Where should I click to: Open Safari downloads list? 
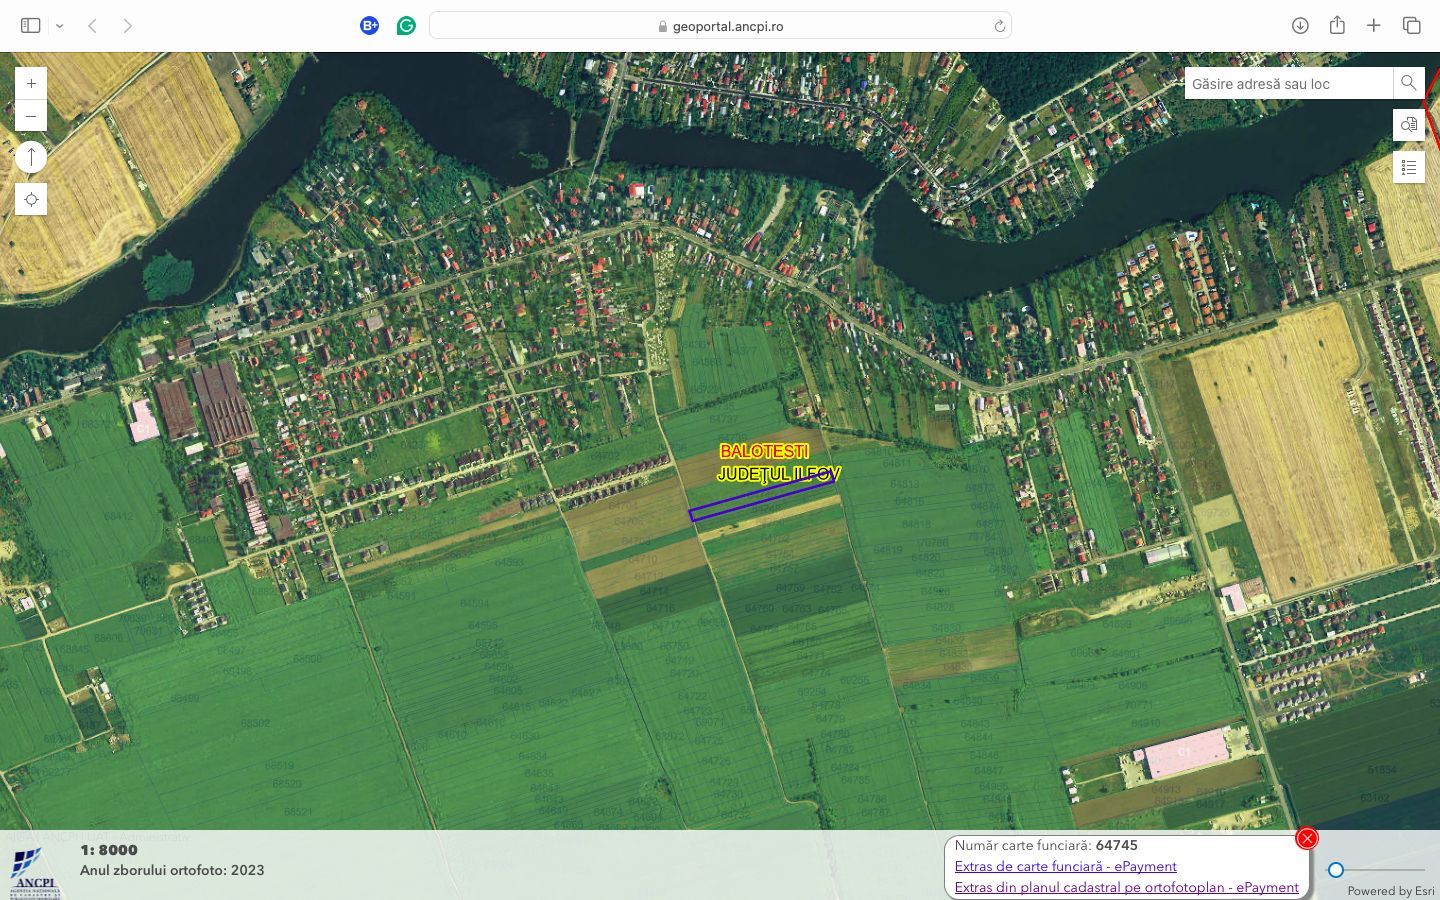point(1300,26)
